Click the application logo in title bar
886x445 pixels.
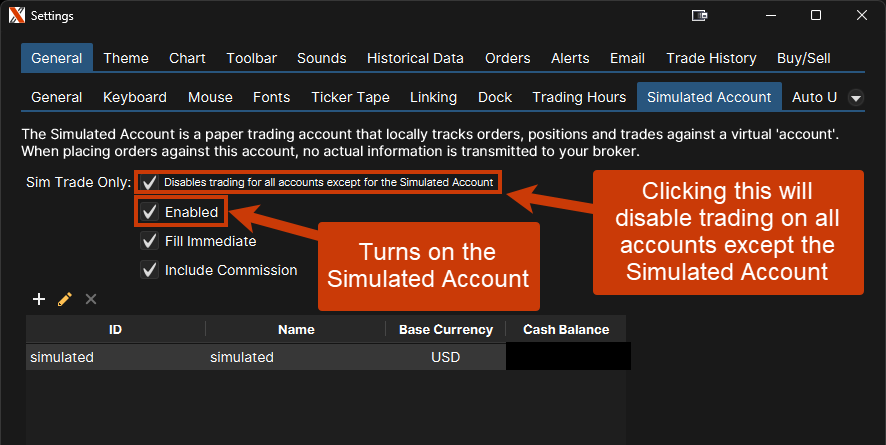click(x=15, y=16)
